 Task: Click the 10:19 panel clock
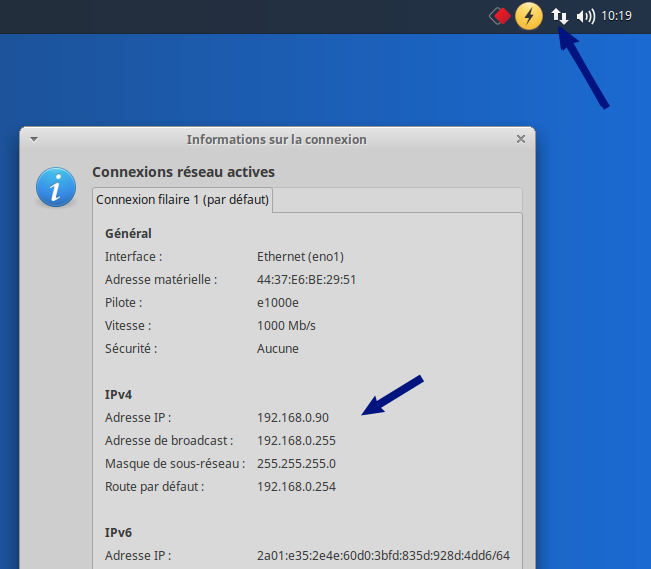coord(617,16)
